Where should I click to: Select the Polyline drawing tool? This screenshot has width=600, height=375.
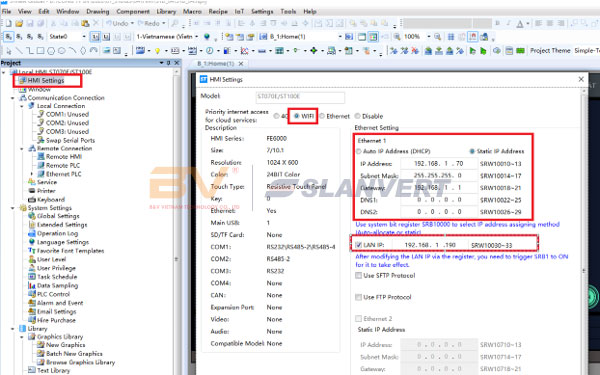click(30, 51)
